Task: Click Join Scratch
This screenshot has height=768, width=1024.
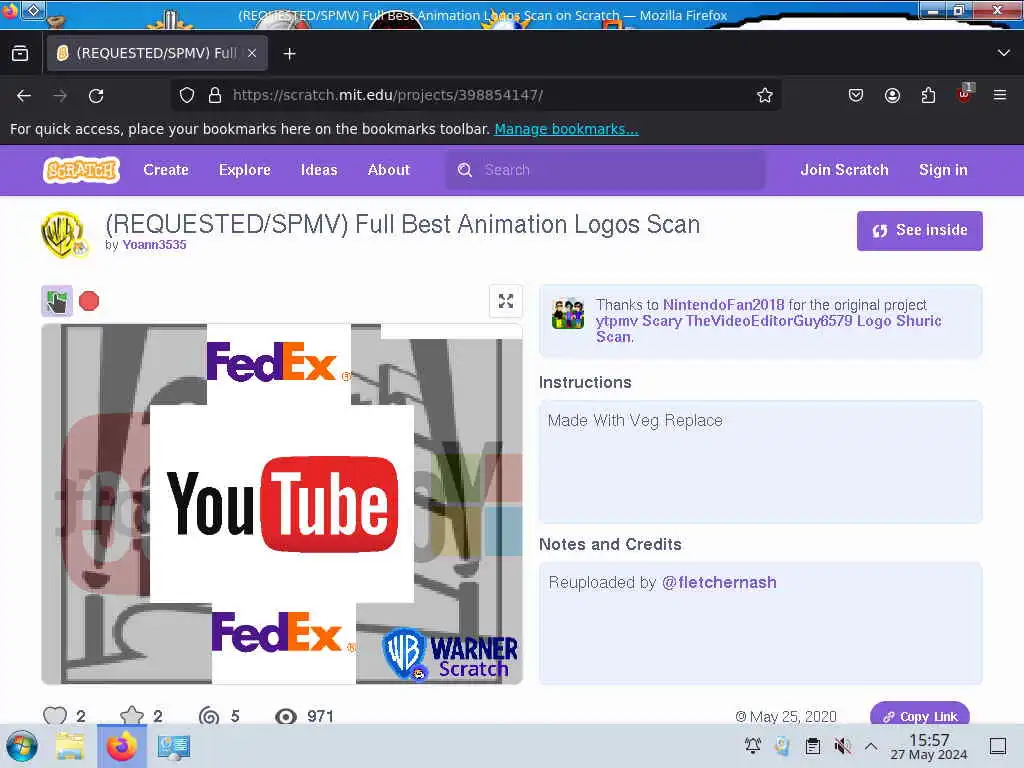Action: (x=844, y=170)
